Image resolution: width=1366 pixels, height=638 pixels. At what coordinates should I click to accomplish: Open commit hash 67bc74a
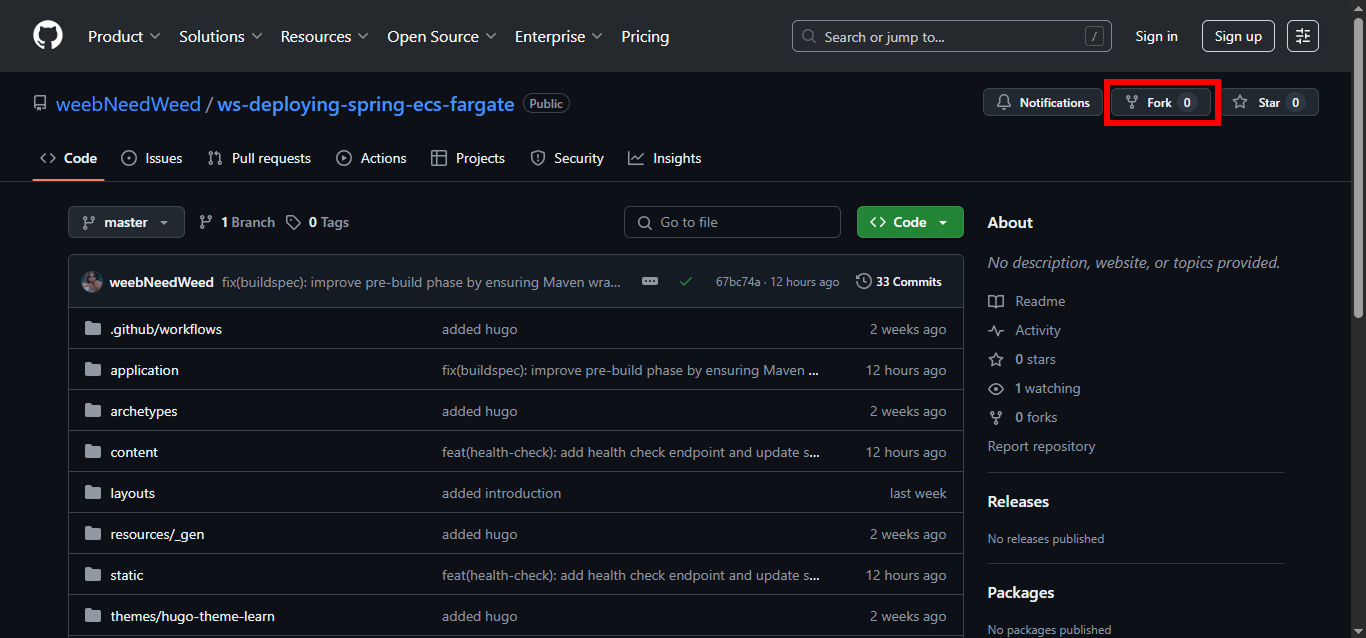[738, 282]
